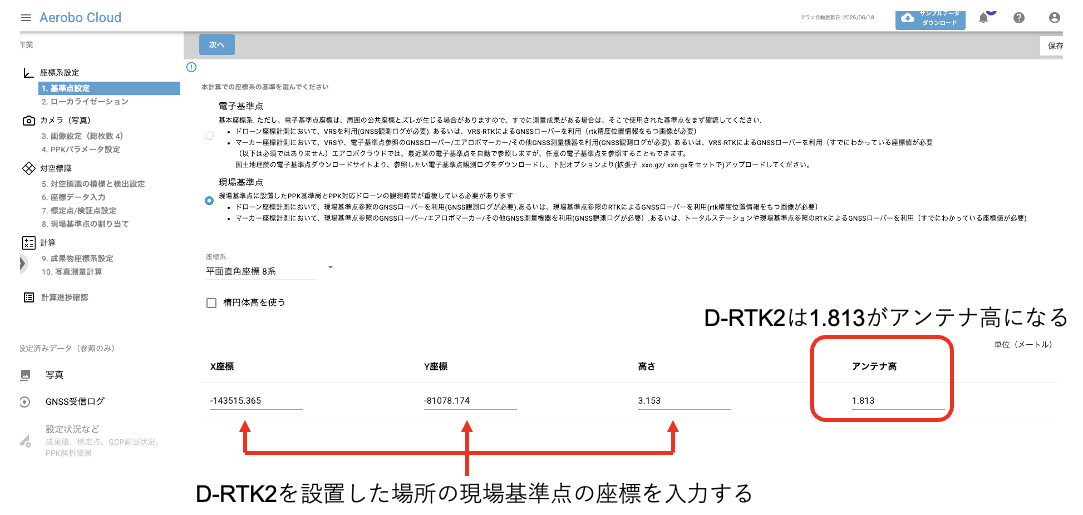Click the diamond marker icon for 対空標識

[28, 168]
